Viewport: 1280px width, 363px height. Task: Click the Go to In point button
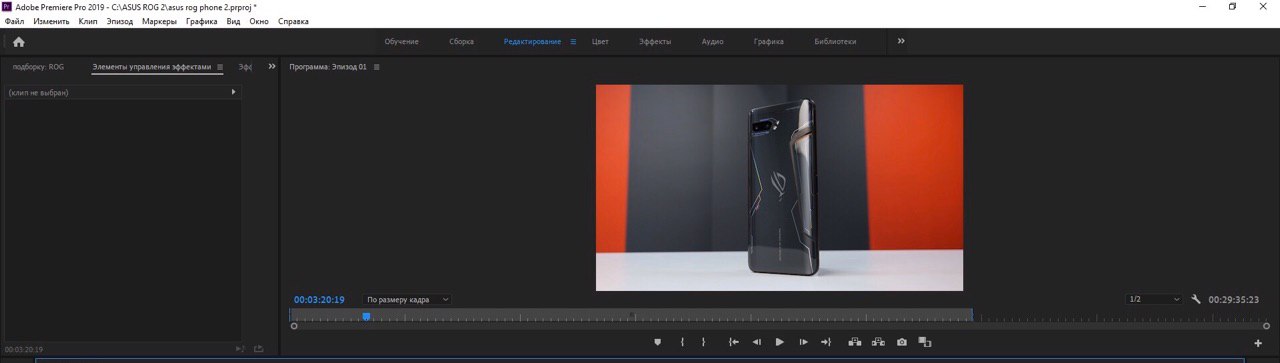pyautogui.click(x=733, y=342)
